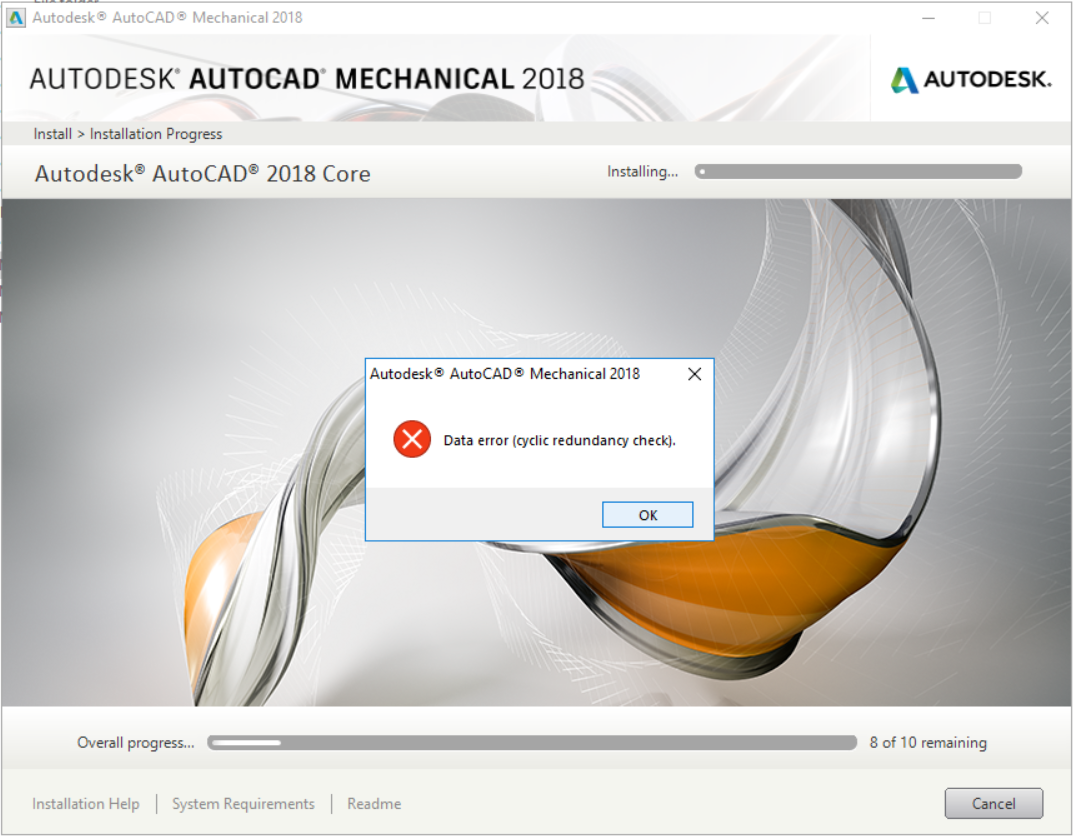
Task: Click the Install breadcrumb
Action: [52, 134]
